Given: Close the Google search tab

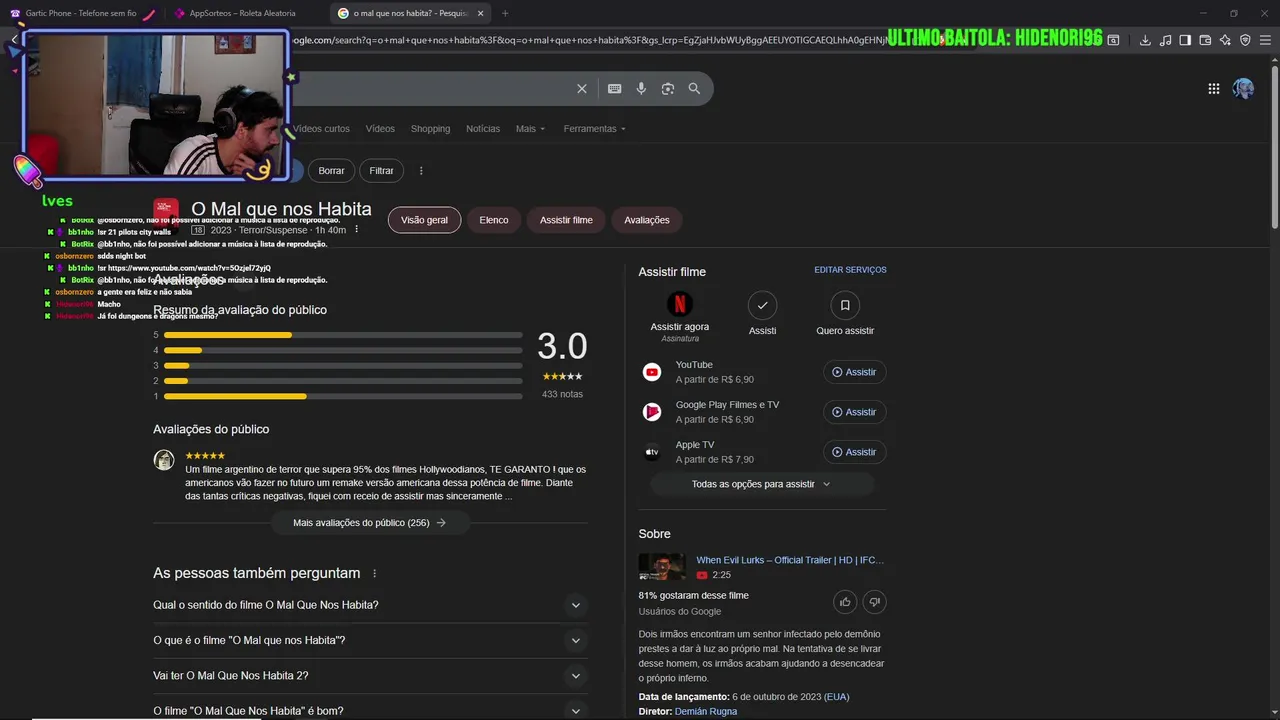Looking at the screenshot, I should click(481, 13).
